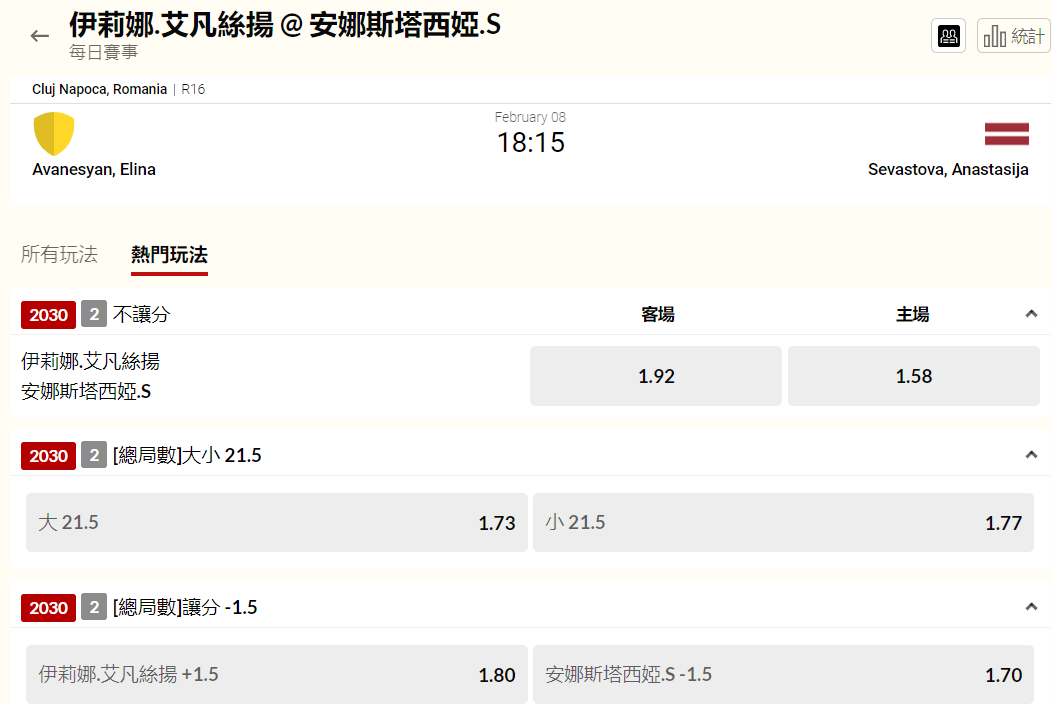Bet on 小 21.5 at 1.77
1052x704 pixels.
783,522
